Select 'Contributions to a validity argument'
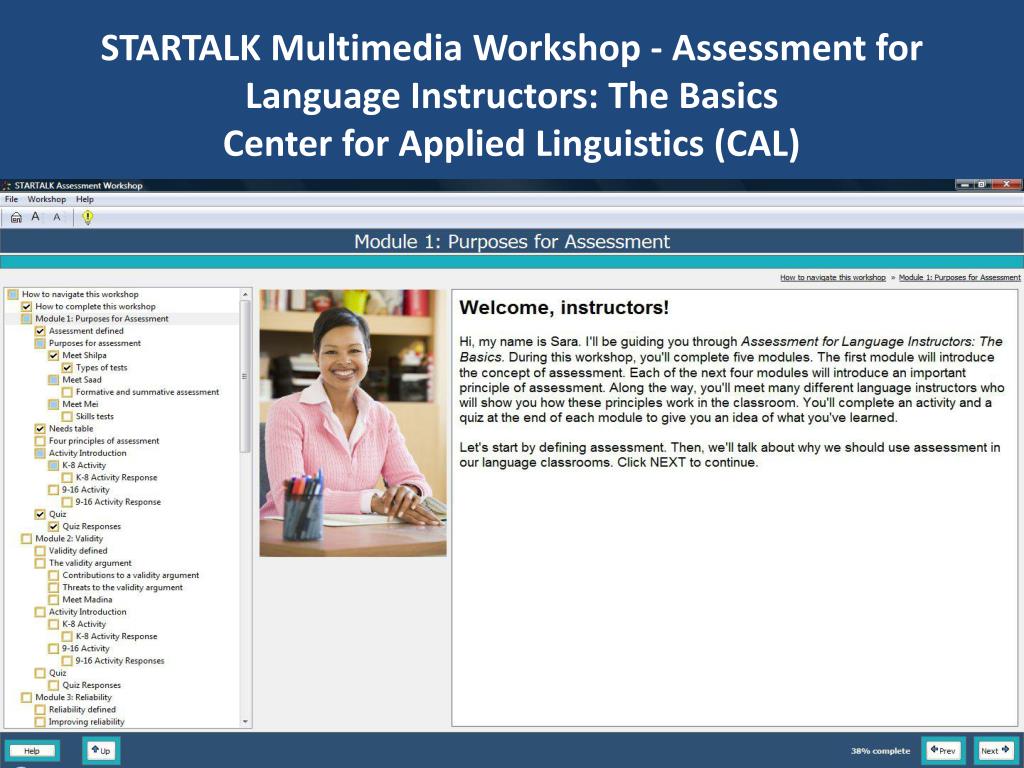Image resolution: width=1024 pixels, height=768 pixels. [x=131, y=575]
